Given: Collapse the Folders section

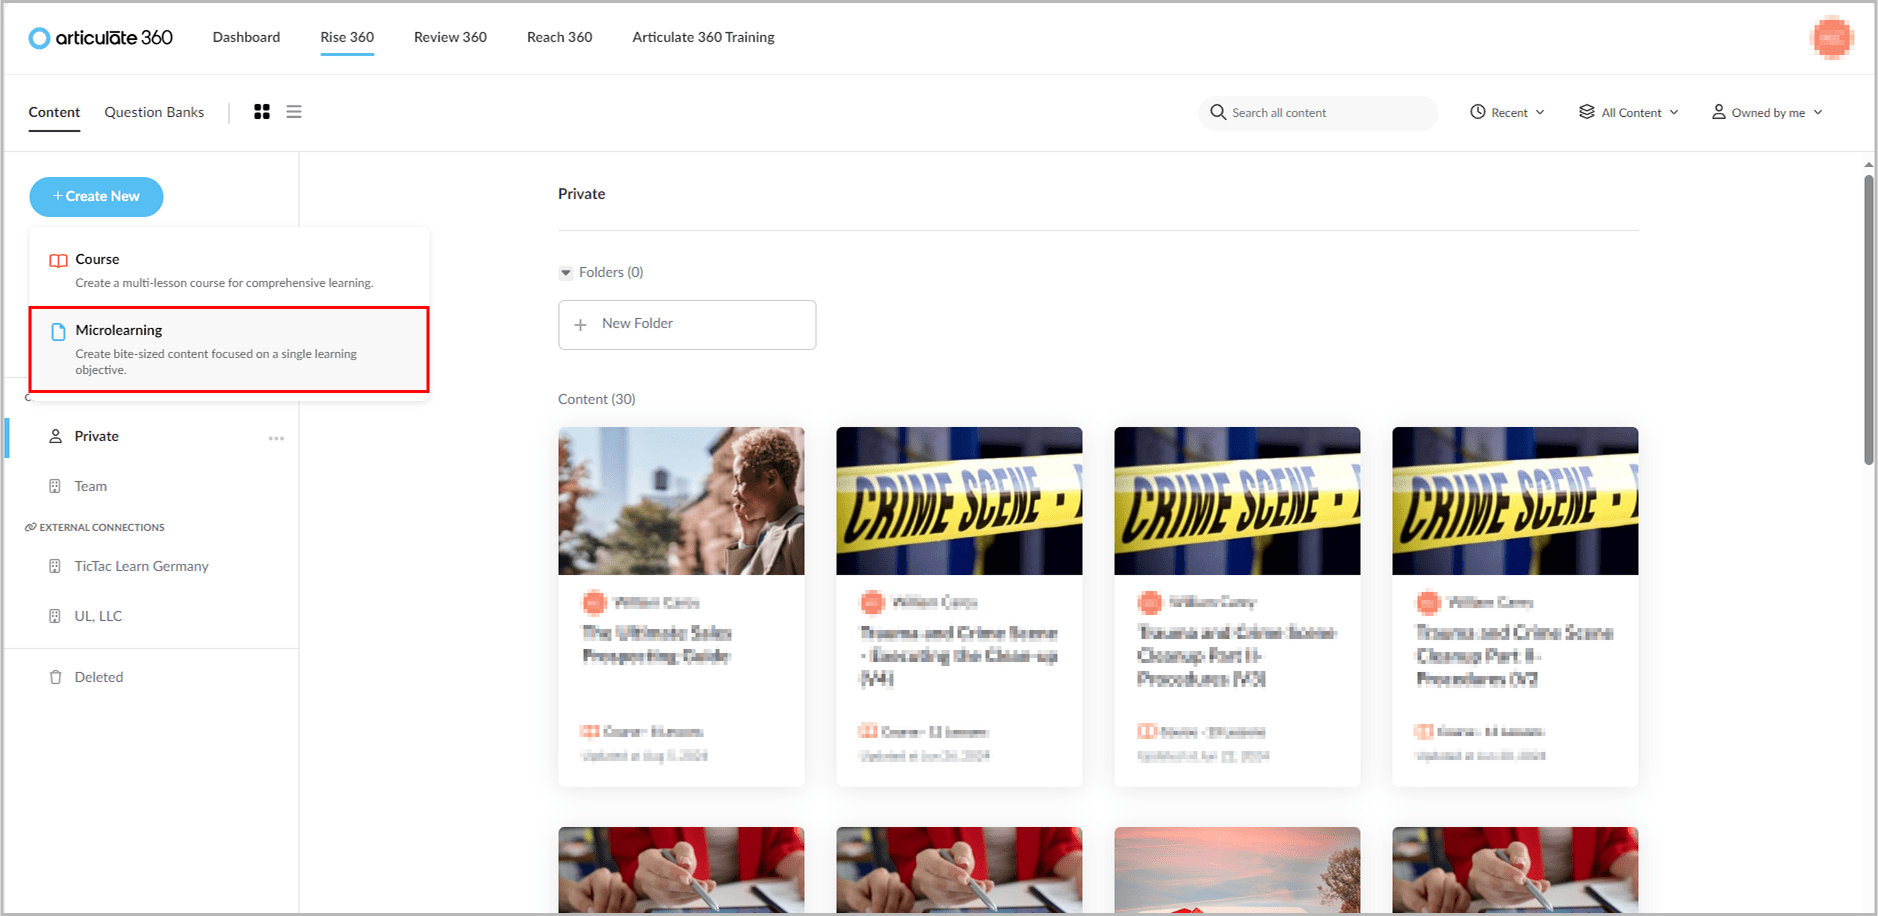Looking at the screenshot, I should (567, 271).
